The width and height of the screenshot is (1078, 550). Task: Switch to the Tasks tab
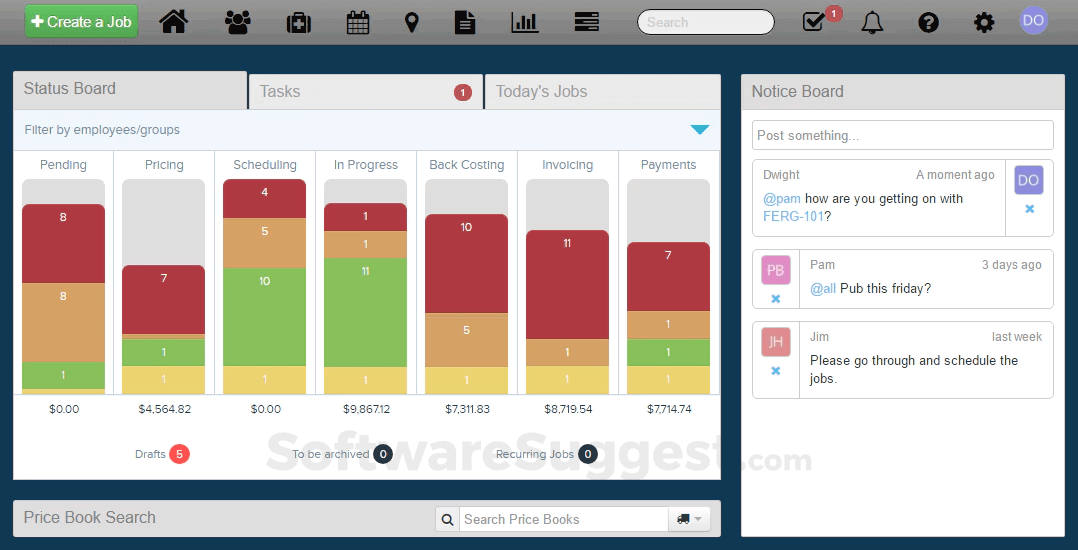tap(365, 92)
